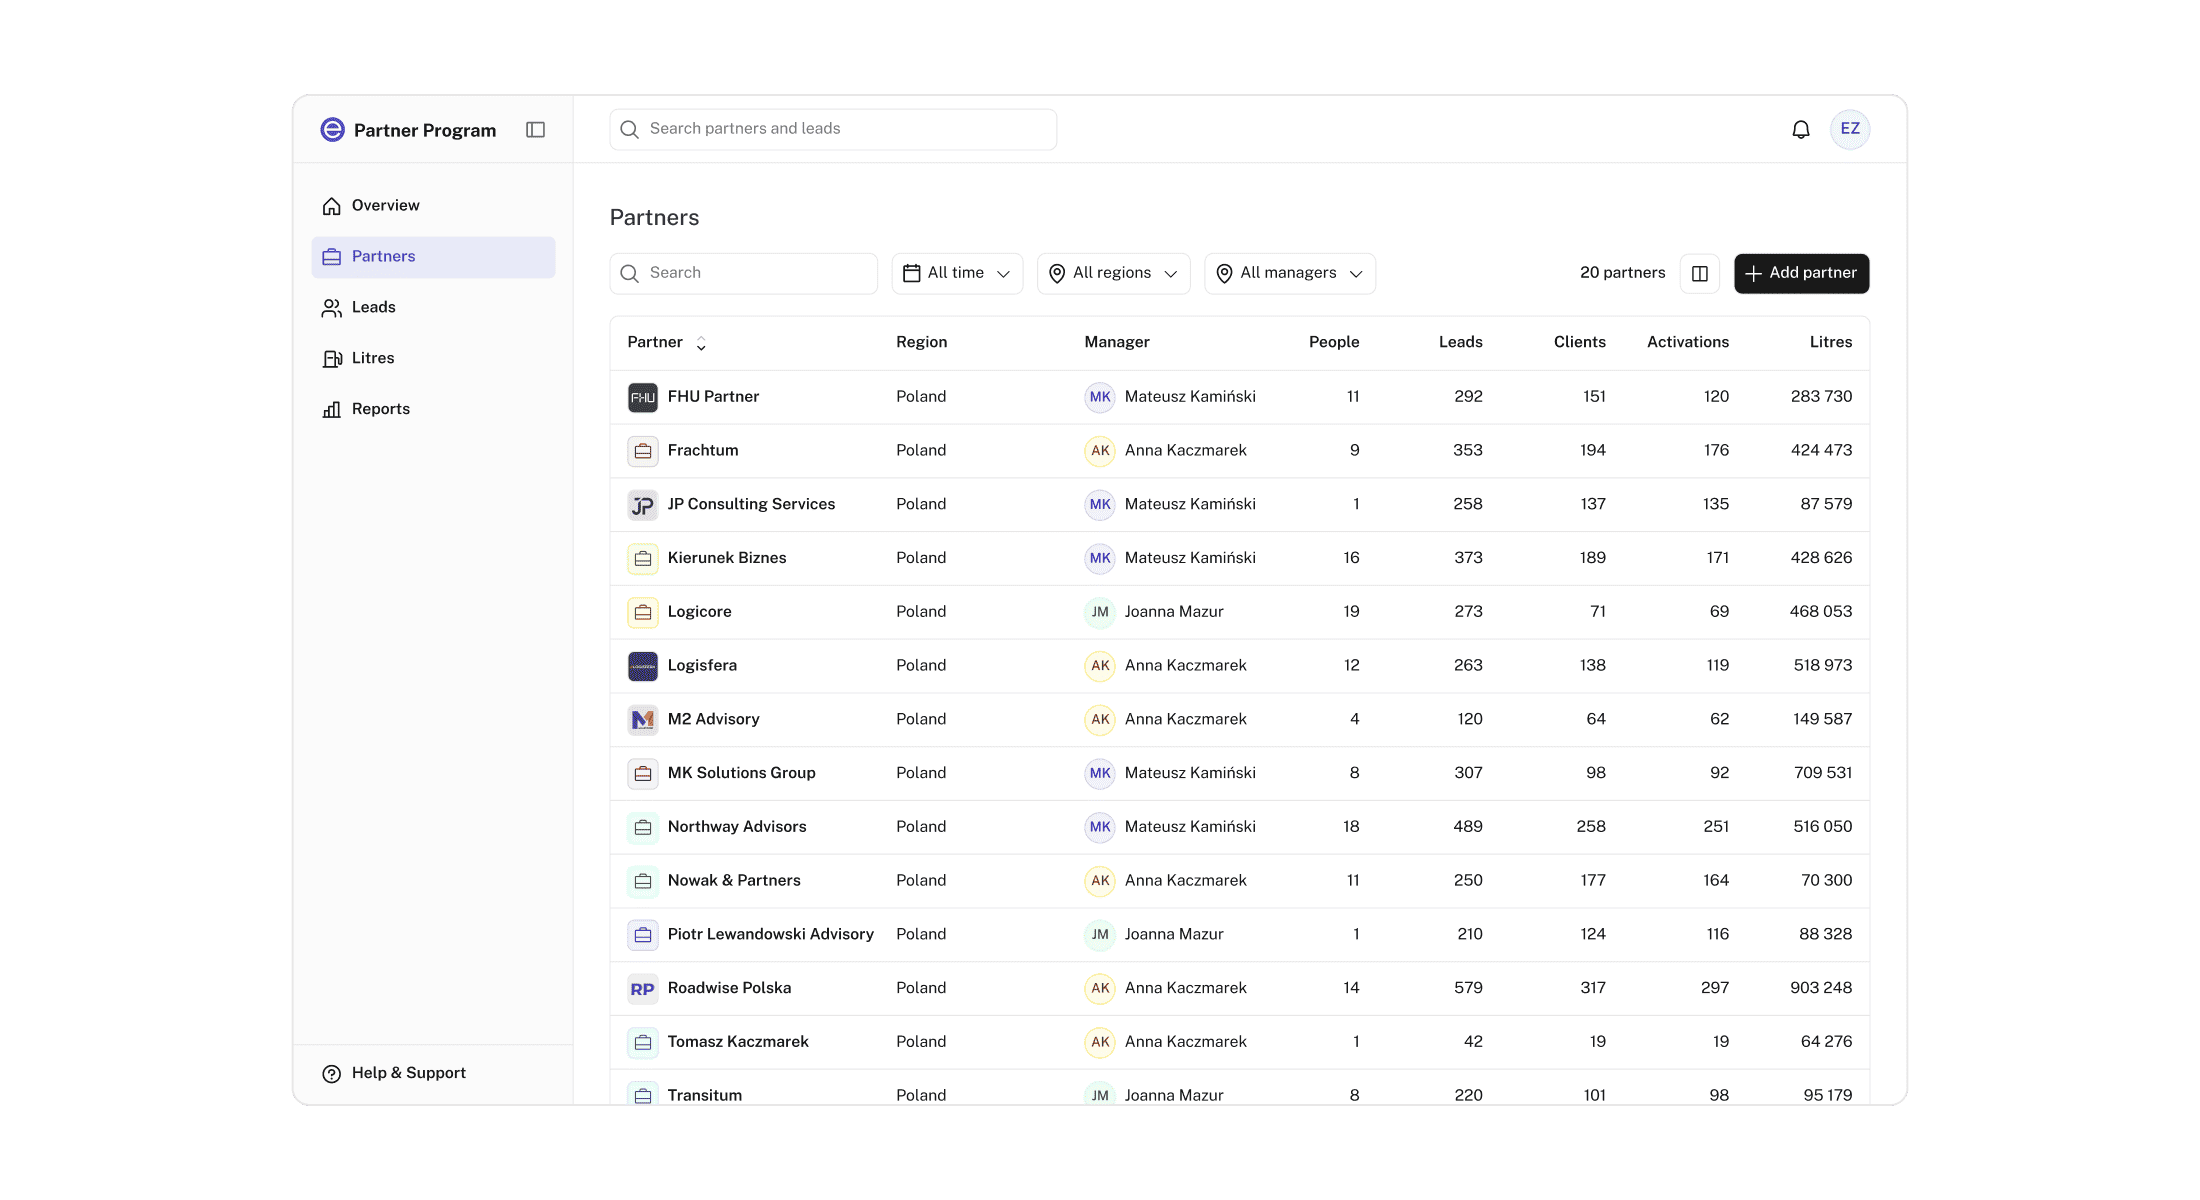
Task: Click the Roadwise Polska RP logo
Action: click(x=642, y=989)
